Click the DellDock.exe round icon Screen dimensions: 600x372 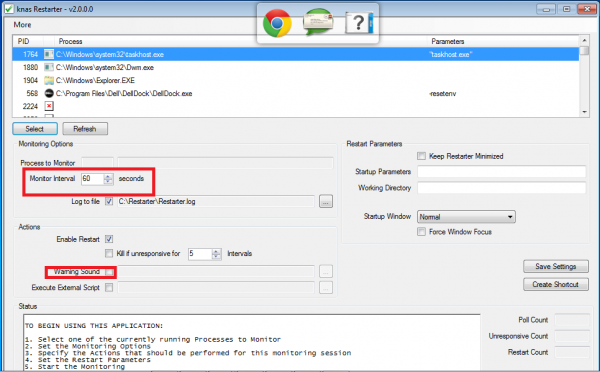[x=49, y=93]
